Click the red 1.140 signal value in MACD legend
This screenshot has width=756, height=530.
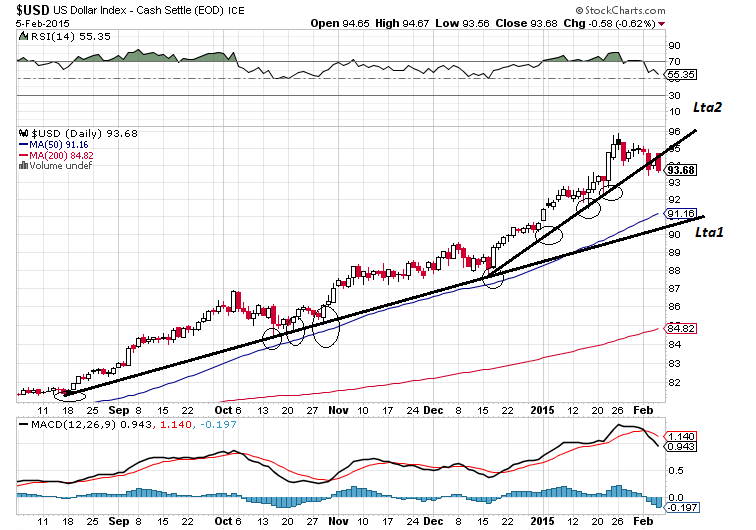click(x=176, y=424)
